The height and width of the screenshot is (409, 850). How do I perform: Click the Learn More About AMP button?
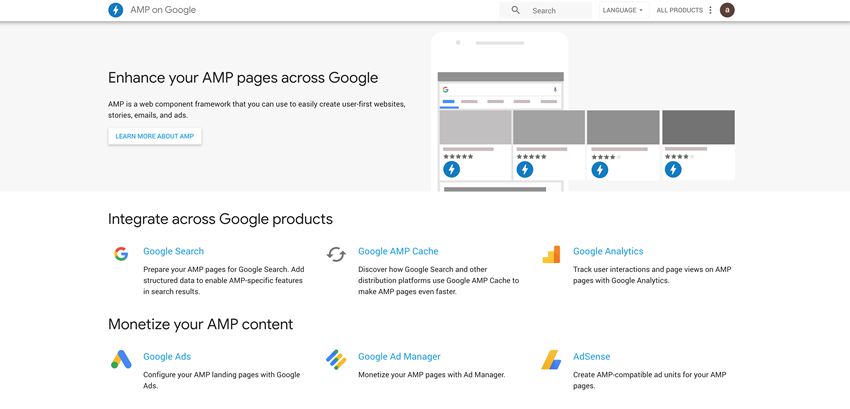point(154,136)
